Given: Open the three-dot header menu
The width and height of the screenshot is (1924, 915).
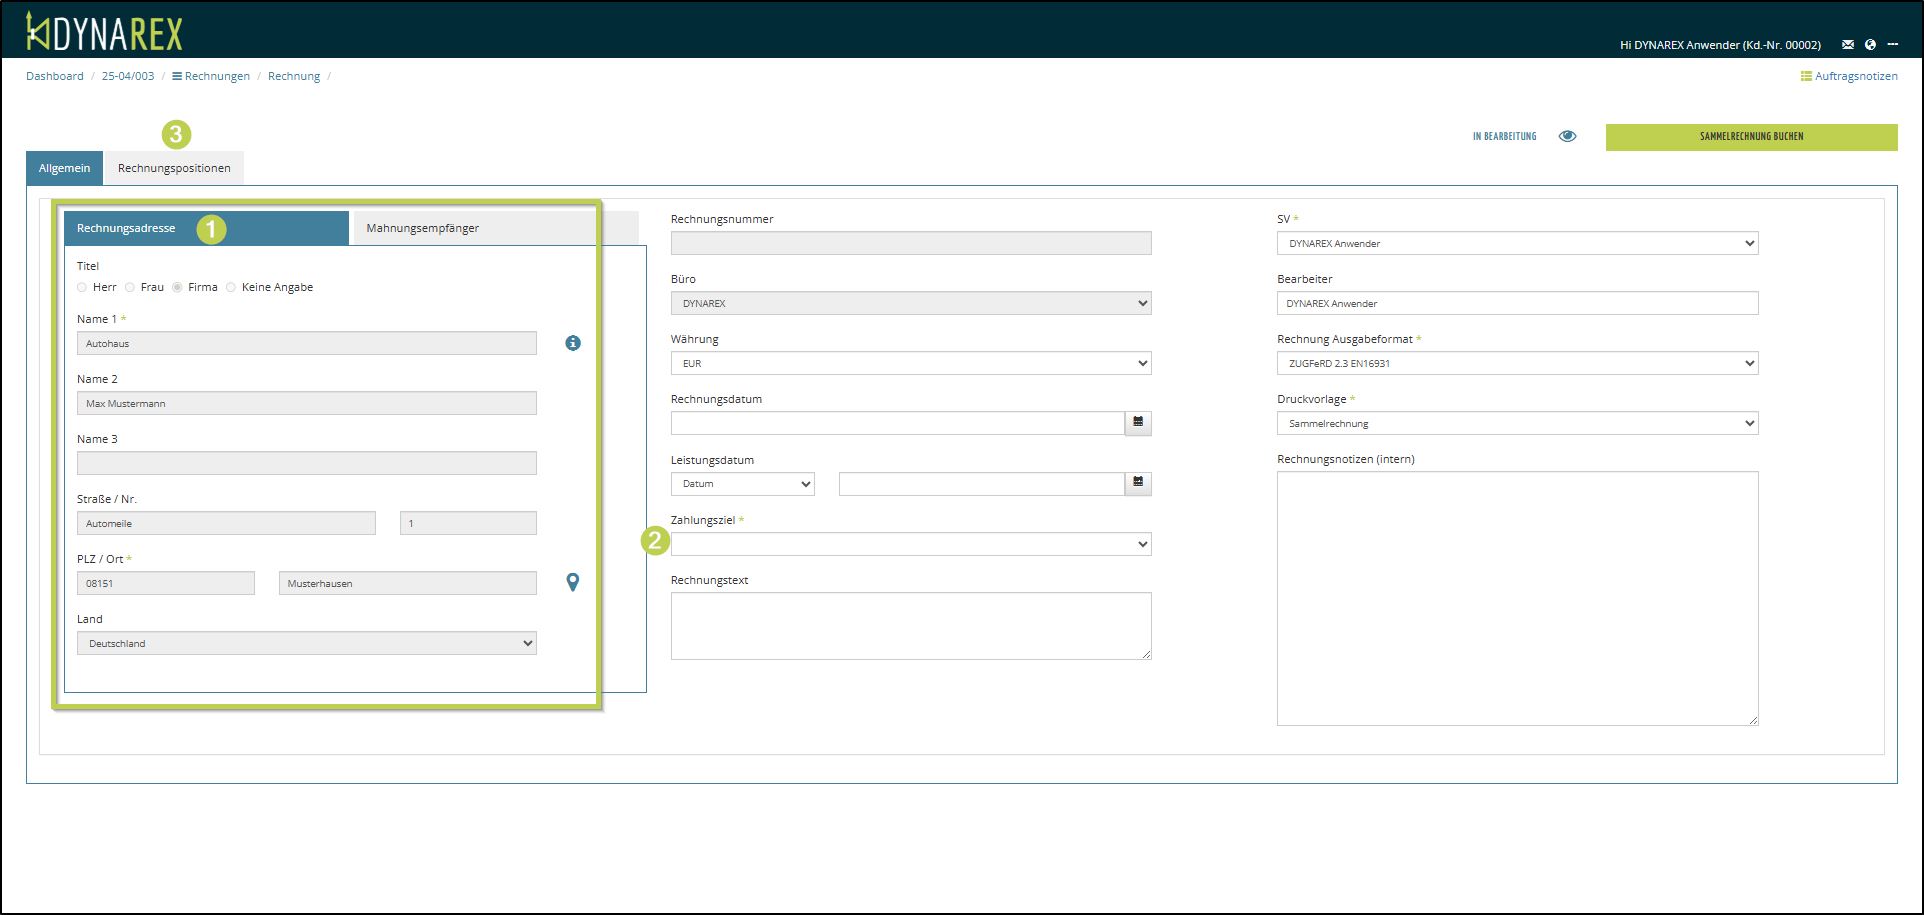Looking at the screenshot, I should pos(1892,45).
